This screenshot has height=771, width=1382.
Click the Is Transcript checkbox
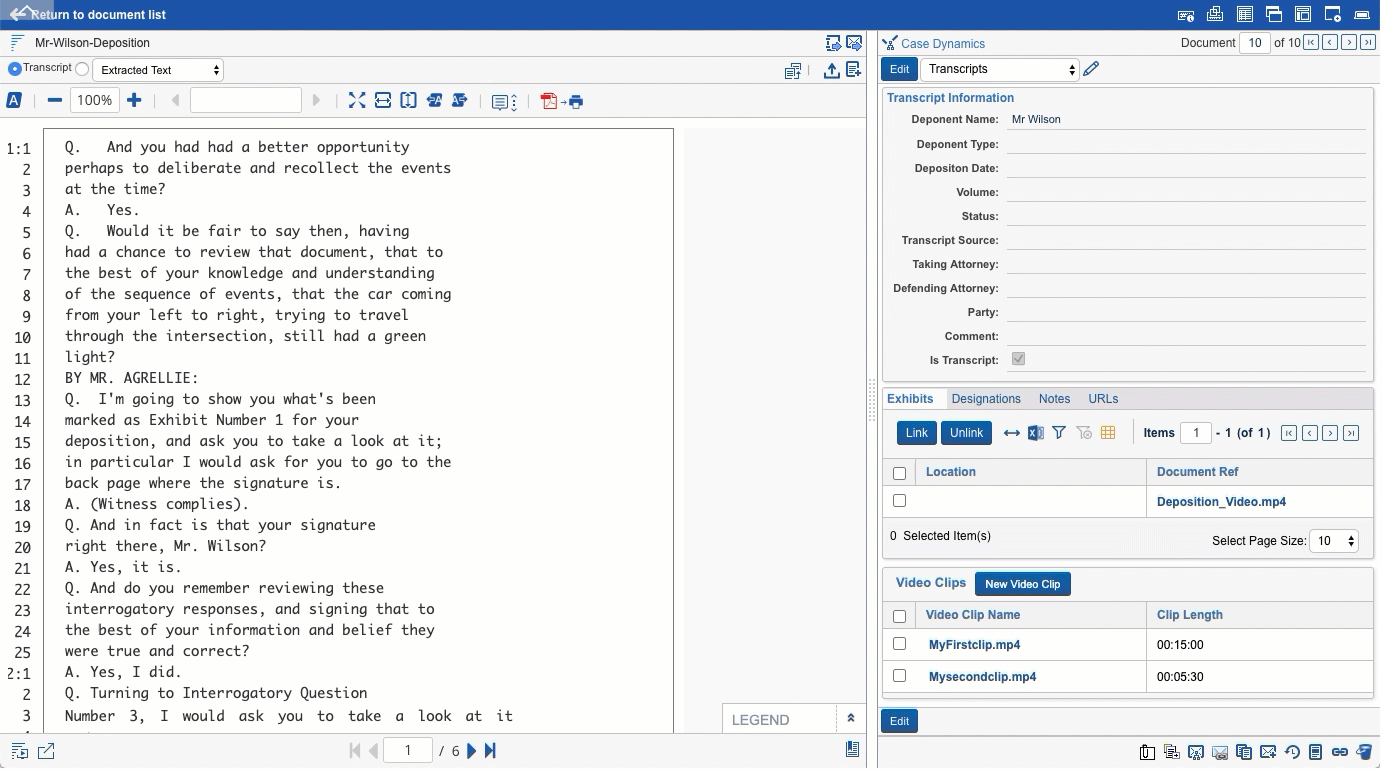(x=1018, y=359)
